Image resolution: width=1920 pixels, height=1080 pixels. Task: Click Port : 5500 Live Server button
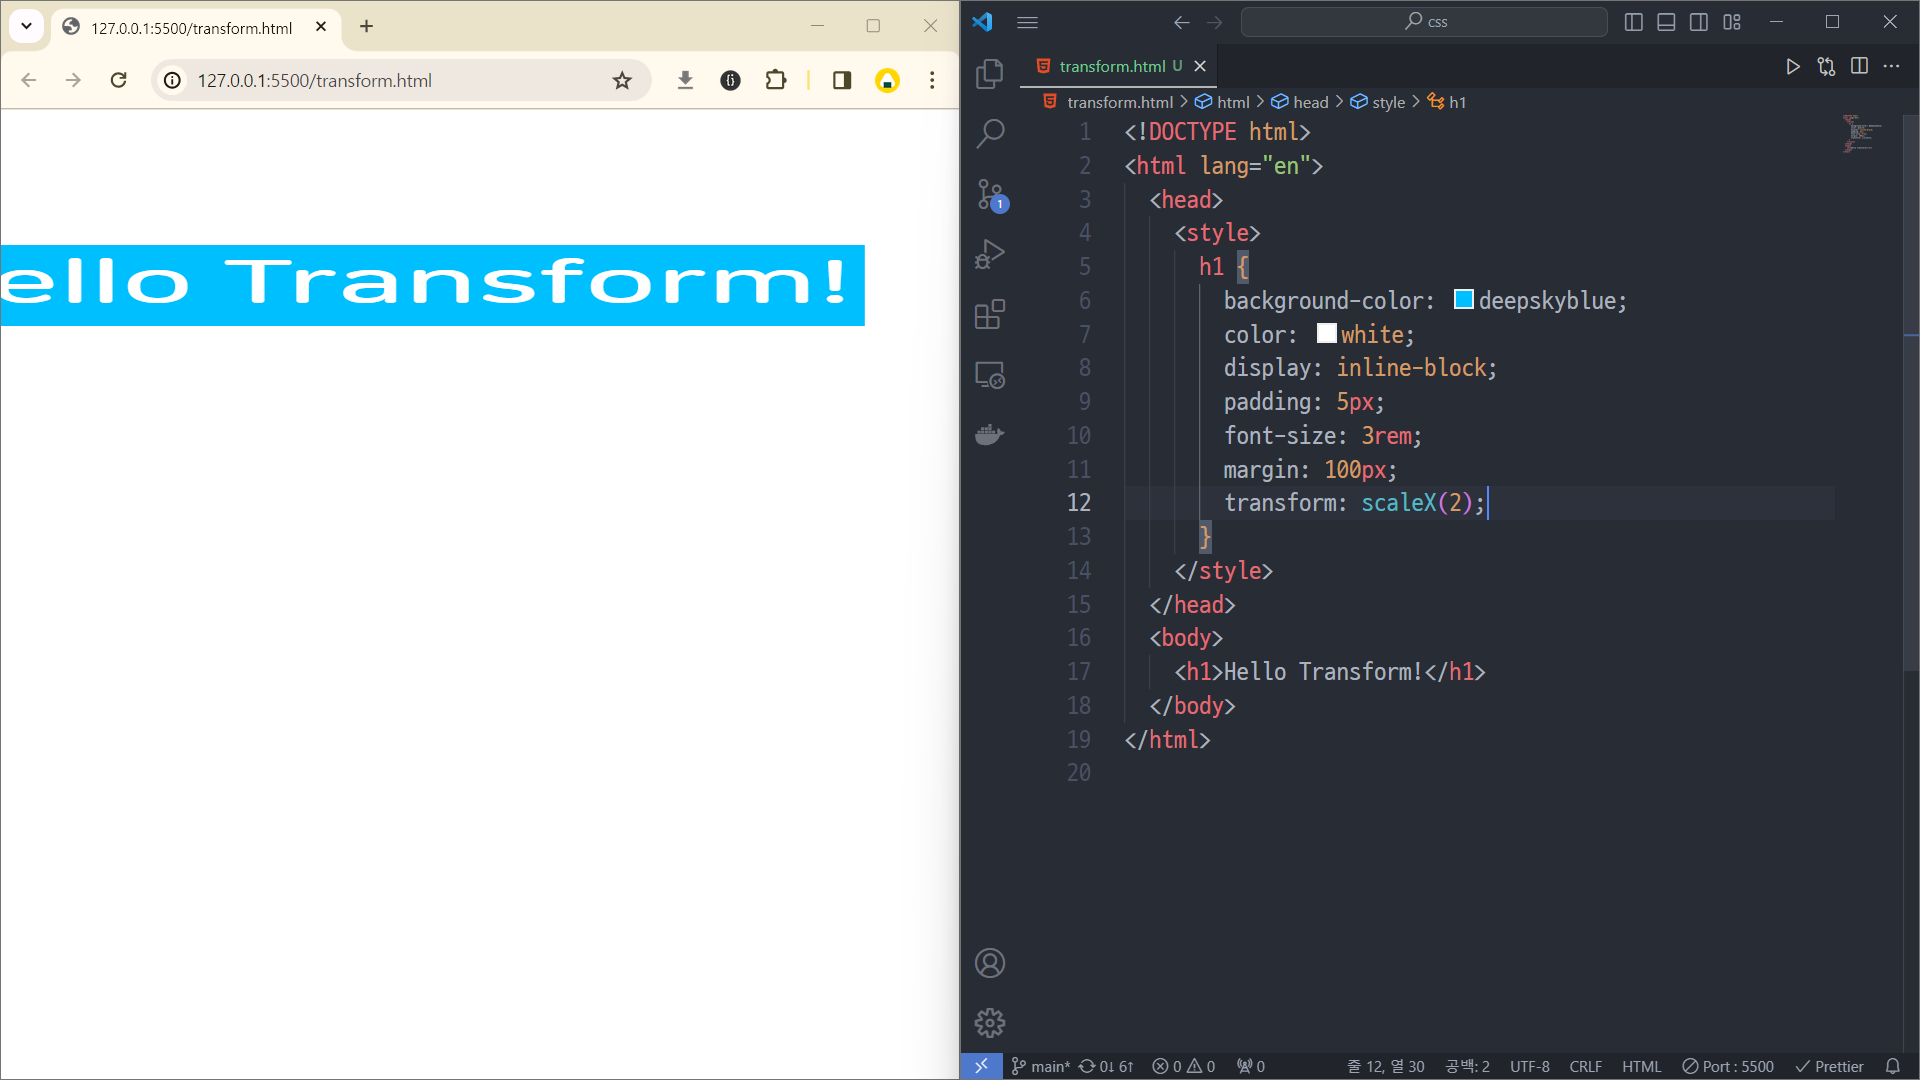[x=1728, y=1066]
